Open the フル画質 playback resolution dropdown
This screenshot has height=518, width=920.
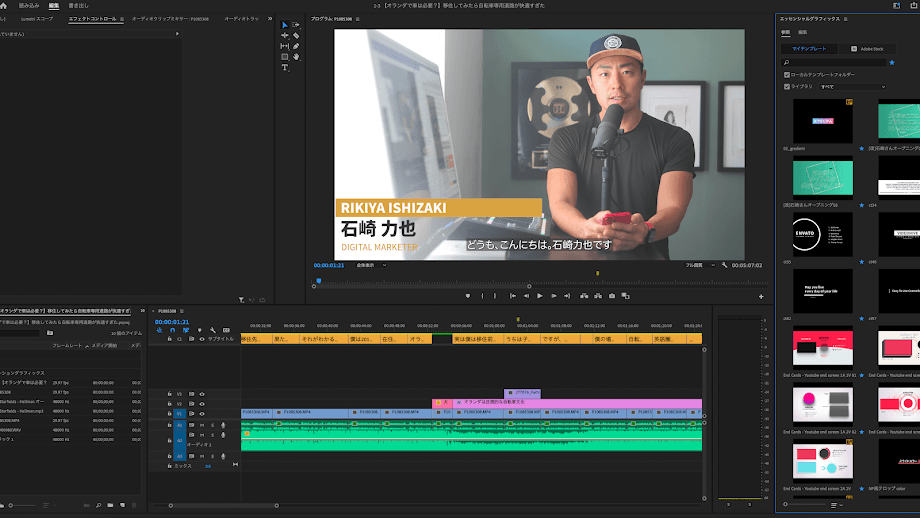click(697, 265)
